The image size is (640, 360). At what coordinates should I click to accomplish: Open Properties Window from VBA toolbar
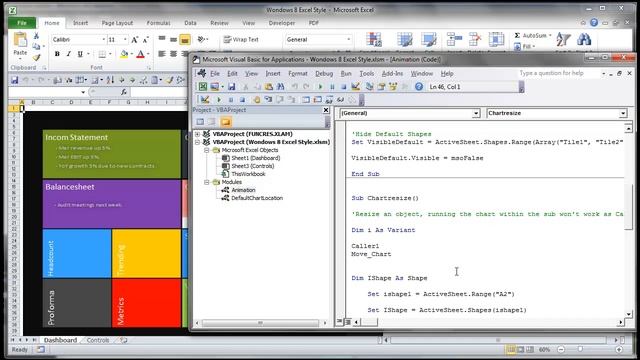pyautogui.click(x=381, y=87)
